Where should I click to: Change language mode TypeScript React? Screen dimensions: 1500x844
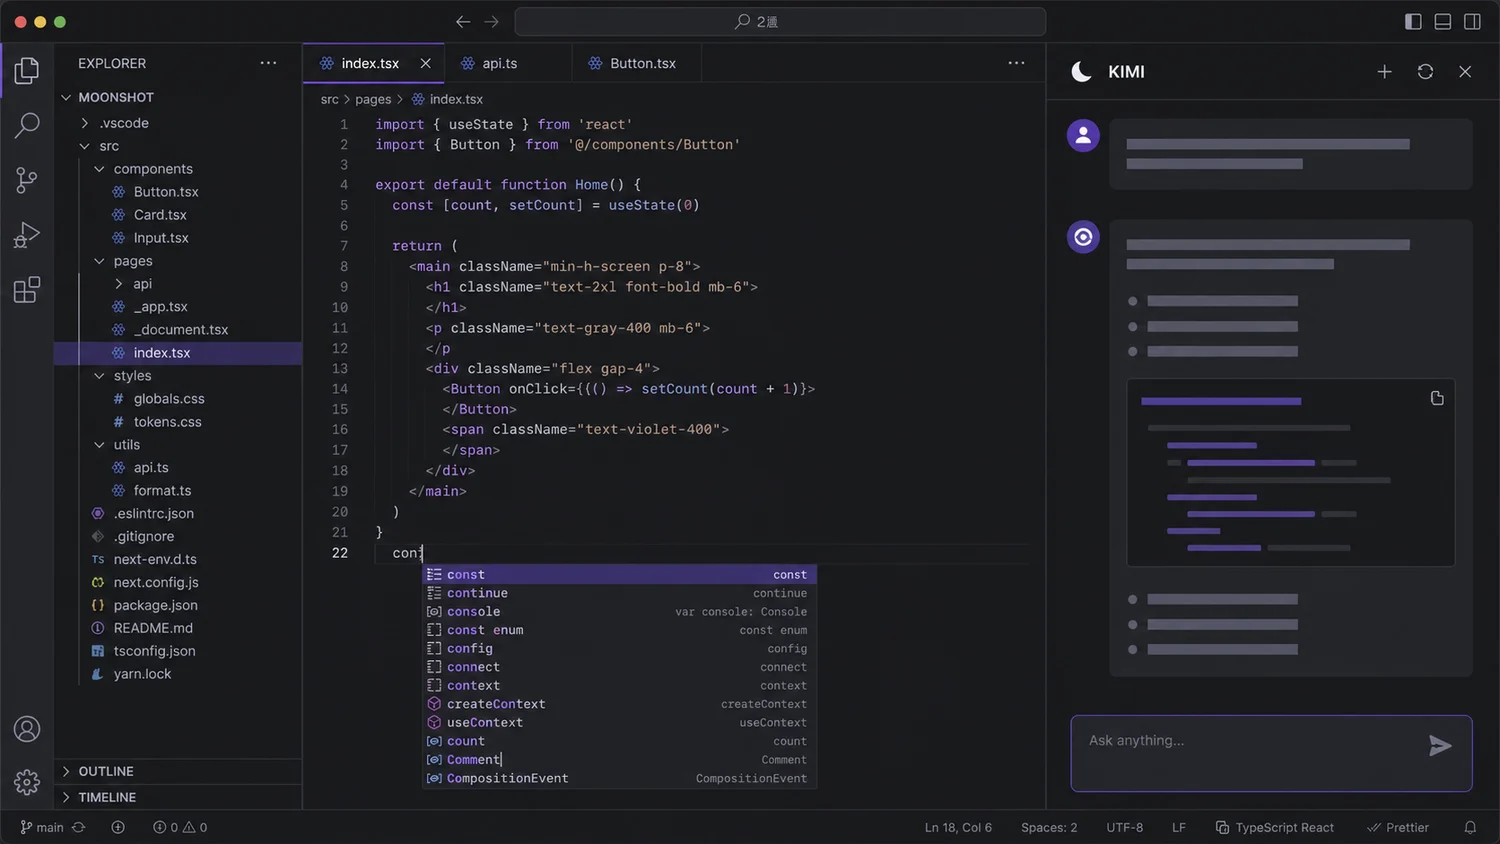[1275, 827]
